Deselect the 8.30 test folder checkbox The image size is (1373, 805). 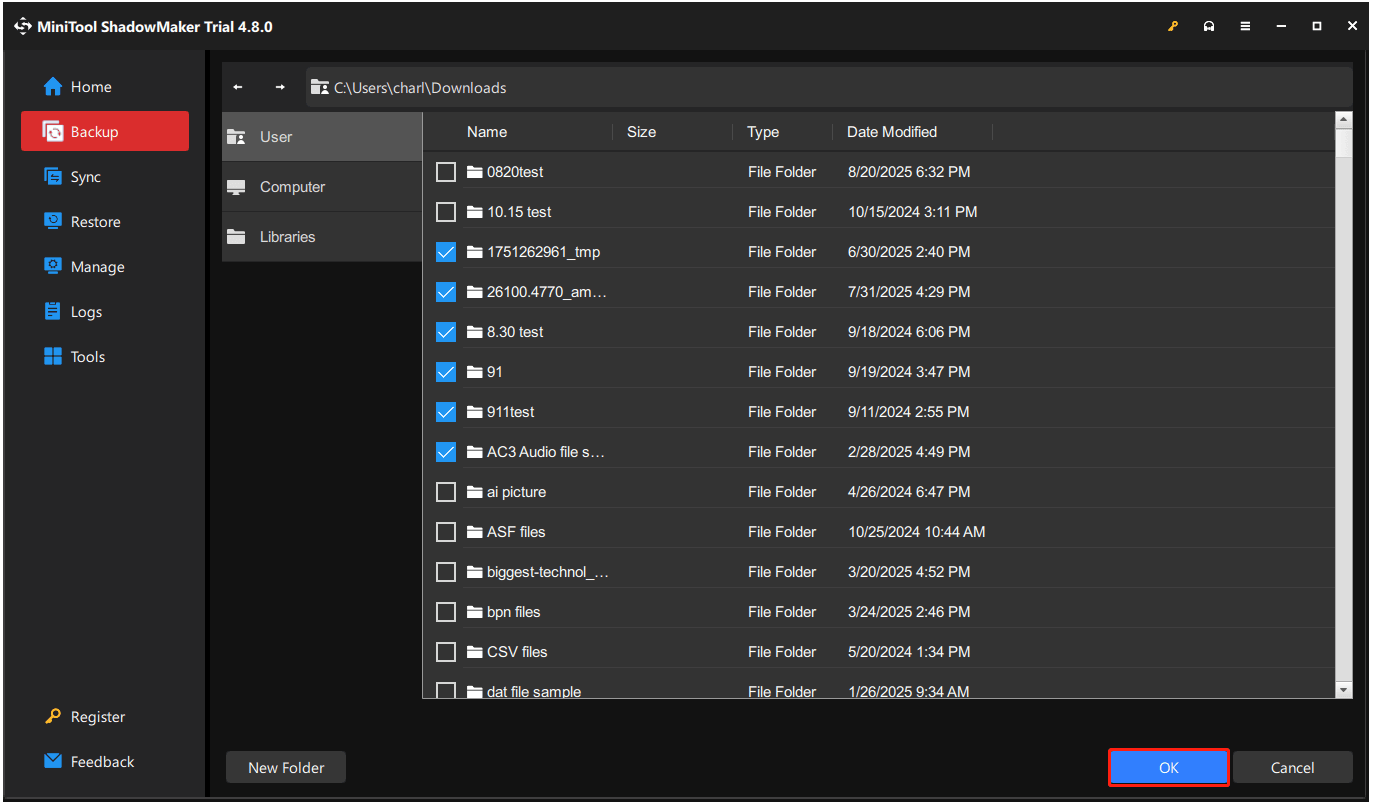445,331
